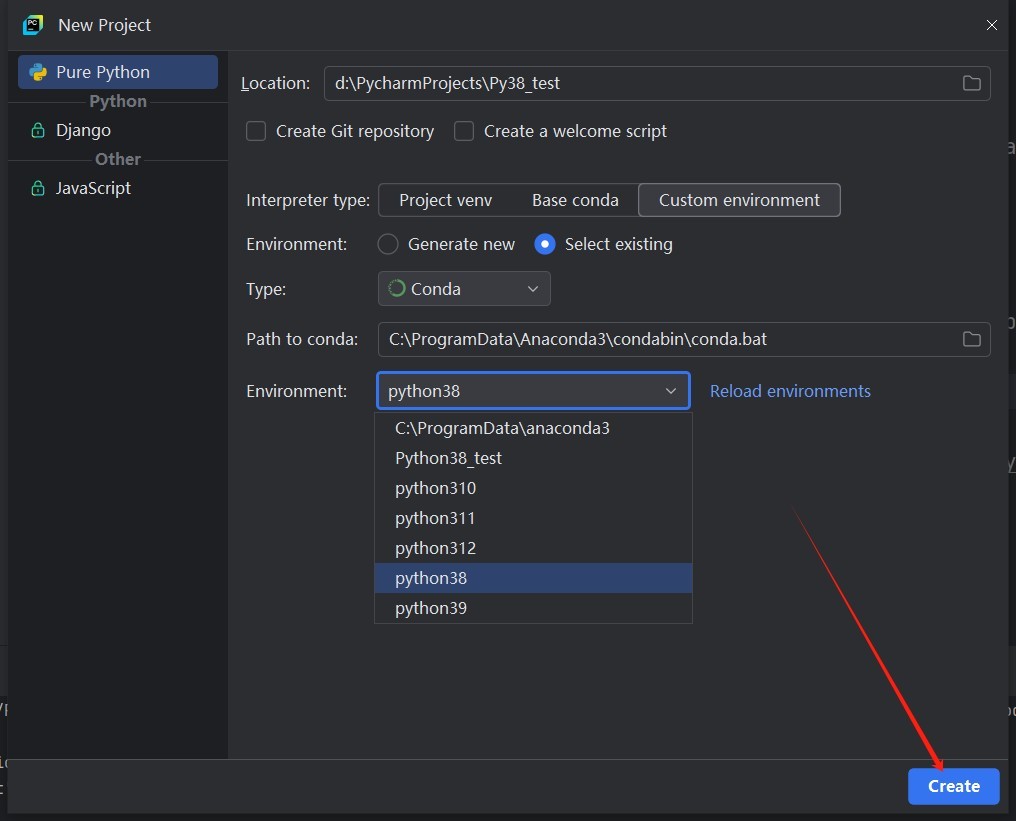Click the lock icon next to Django
The width and height of the screenshot is (1016, 821).
[38, 130]
